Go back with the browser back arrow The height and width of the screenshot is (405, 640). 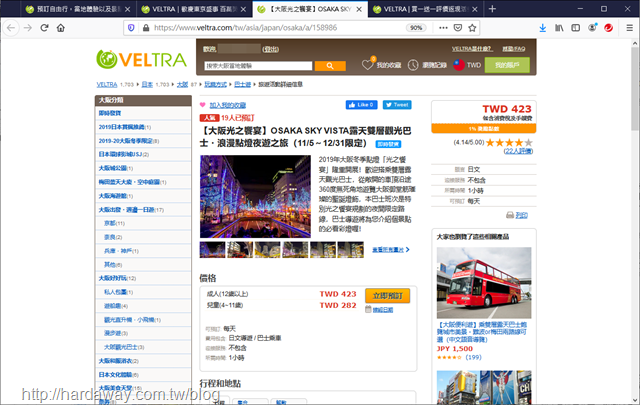click(11, 28)
